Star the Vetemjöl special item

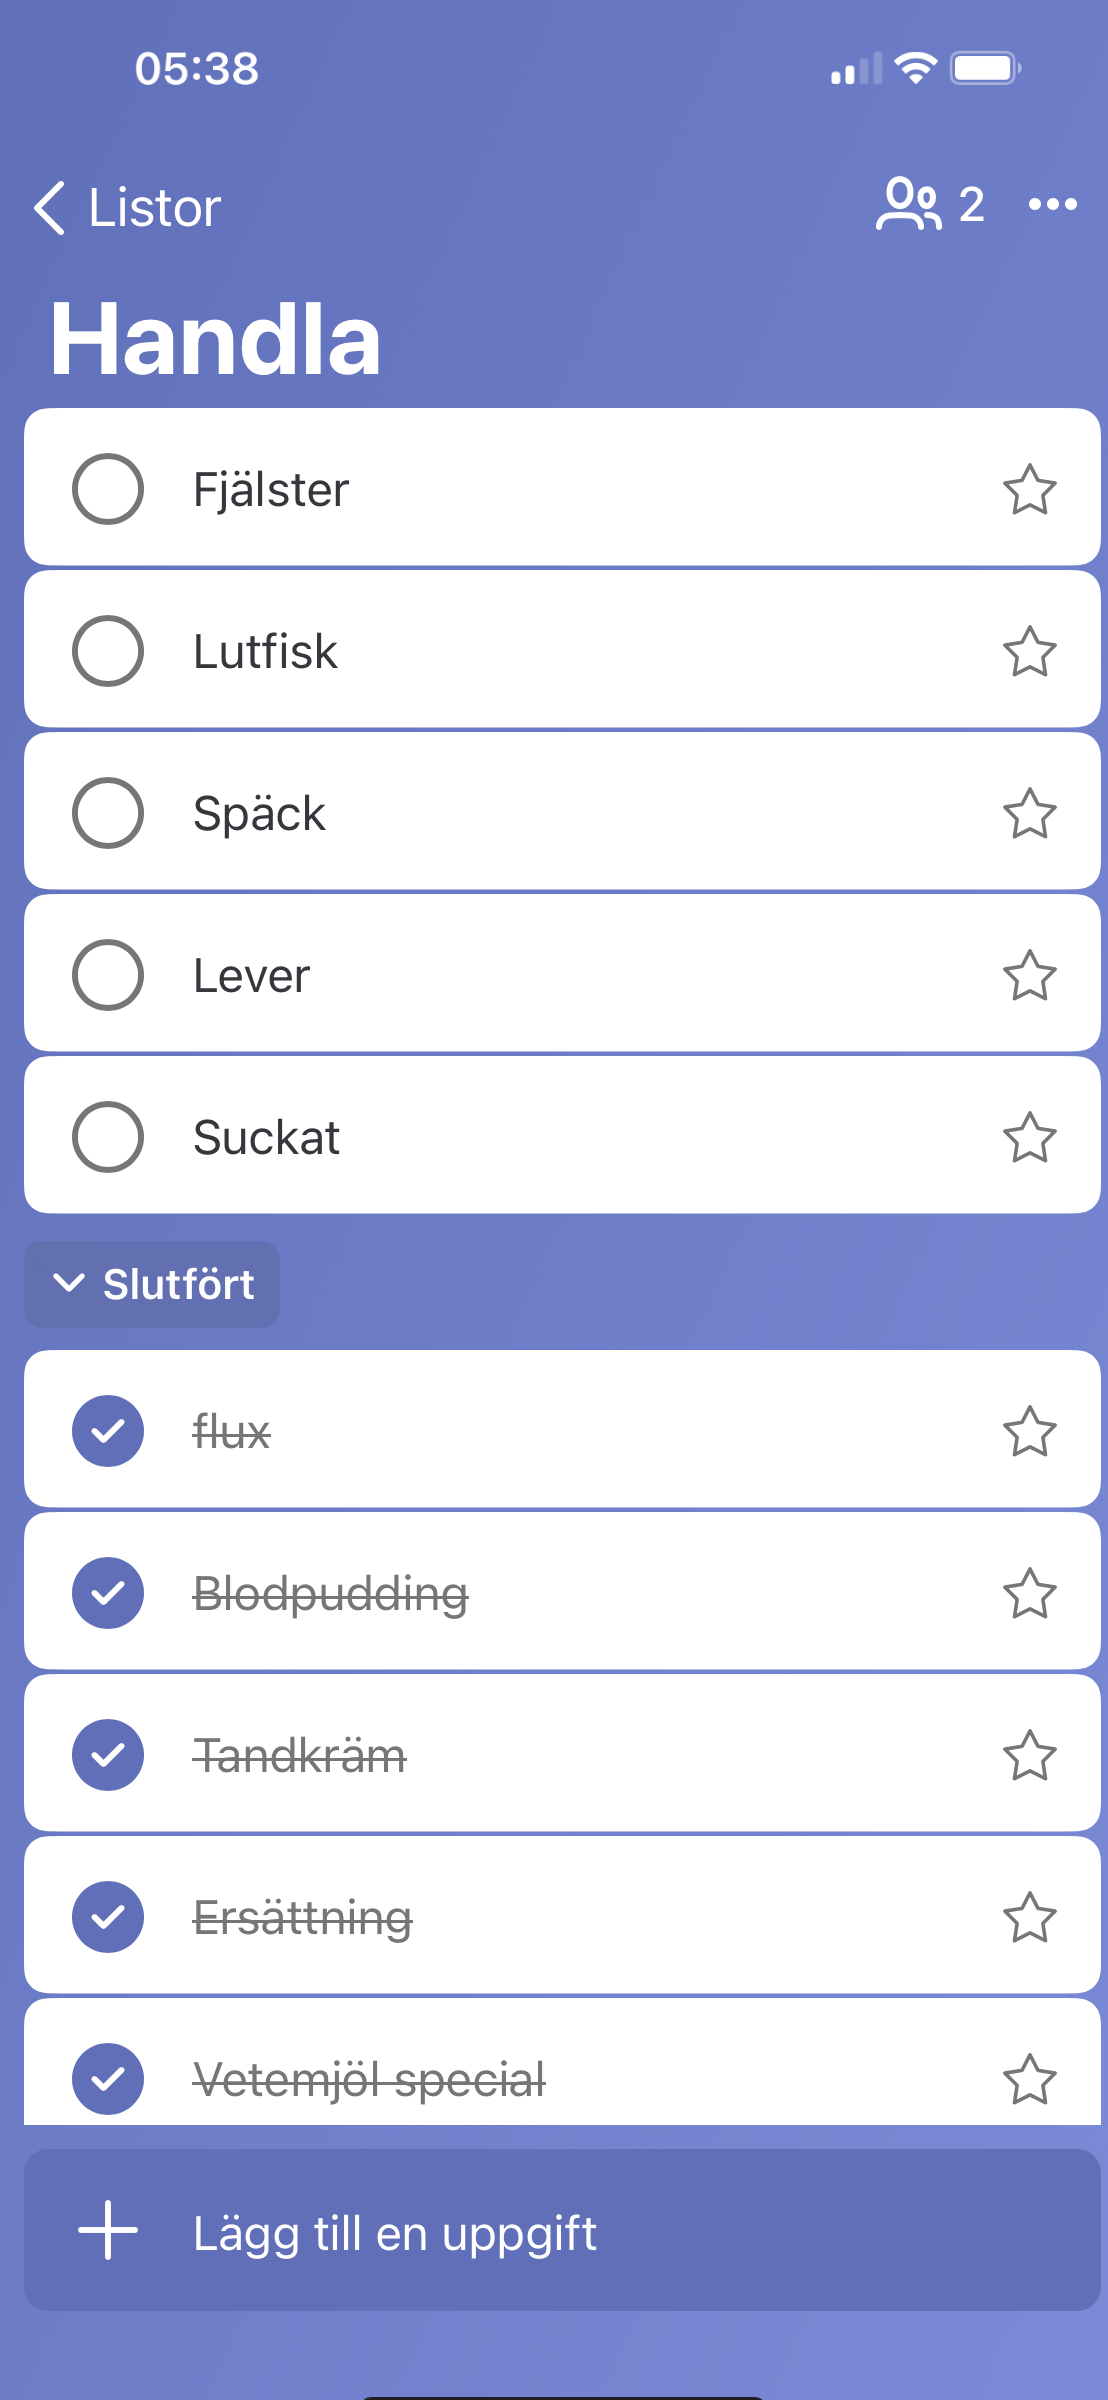1029,2079
